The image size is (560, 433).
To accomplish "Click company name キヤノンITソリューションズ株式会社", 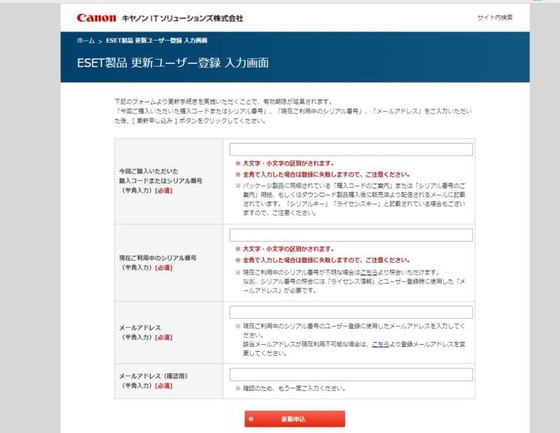I will click(182, 18).
